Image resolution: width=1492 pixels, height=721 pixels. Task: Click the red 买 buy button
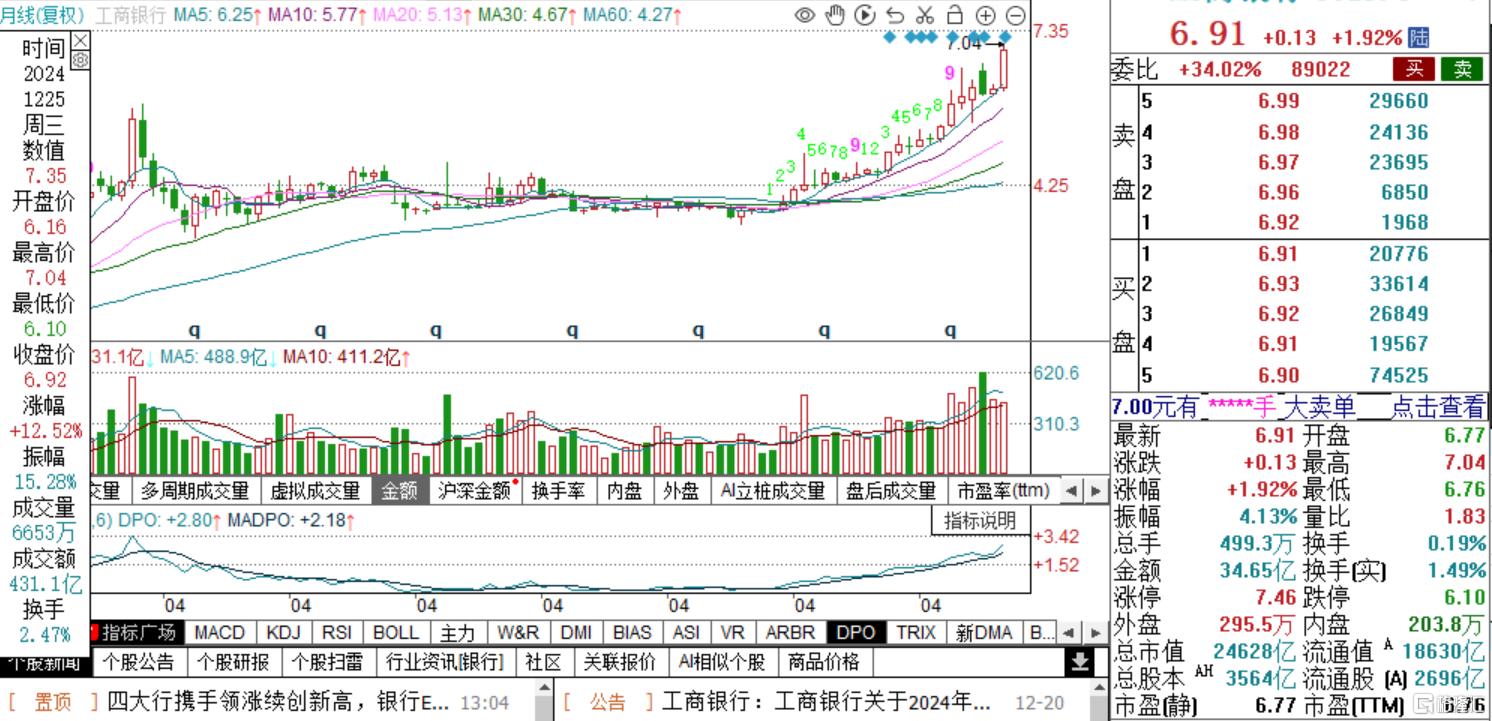tap(1414, 69)
